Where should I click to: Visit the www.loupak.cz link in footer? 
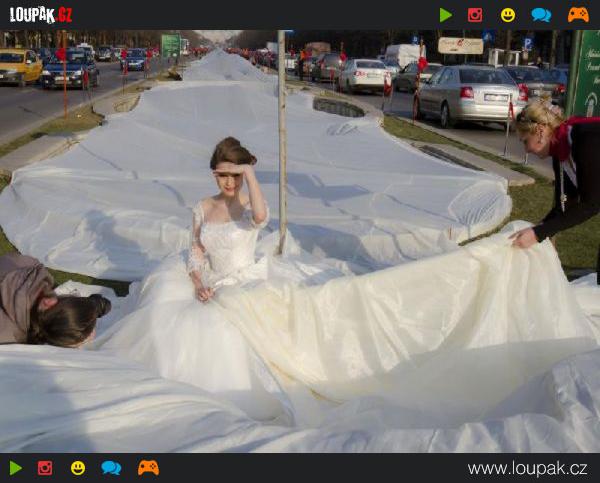pyautogui.click(x=527, y=468)
